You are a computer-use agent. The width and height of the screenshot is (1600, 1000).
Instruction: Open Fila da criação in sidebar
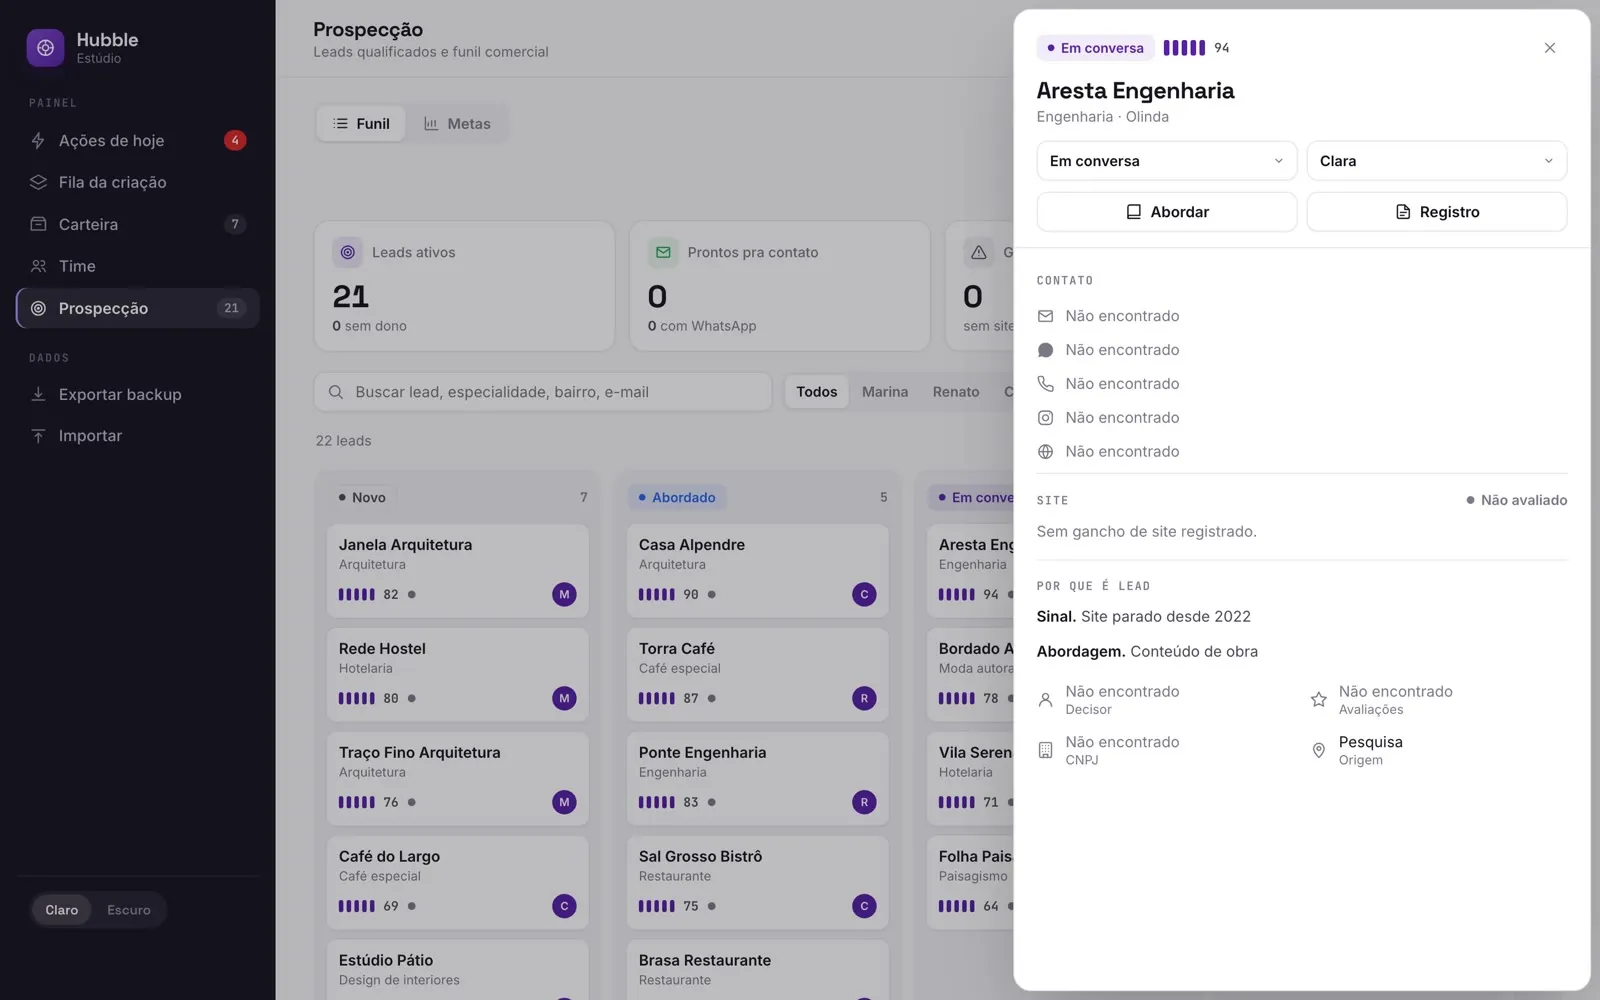click(138, 182)
